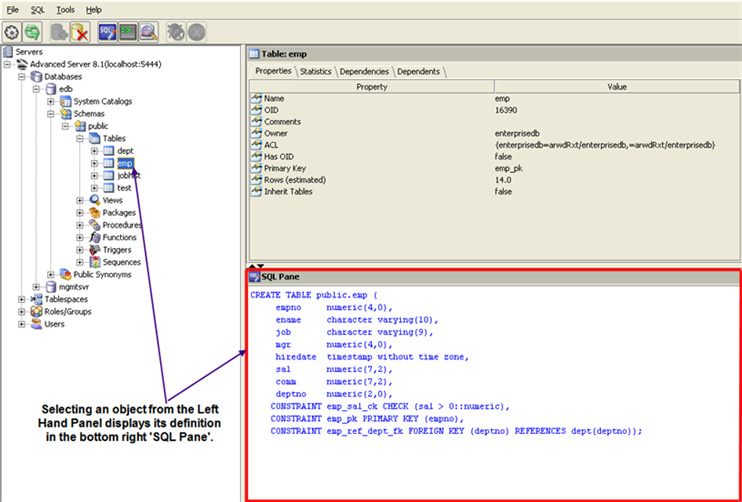The image size is (742, 502).
Task: Open the Tools menu
Action: [65, 9]
